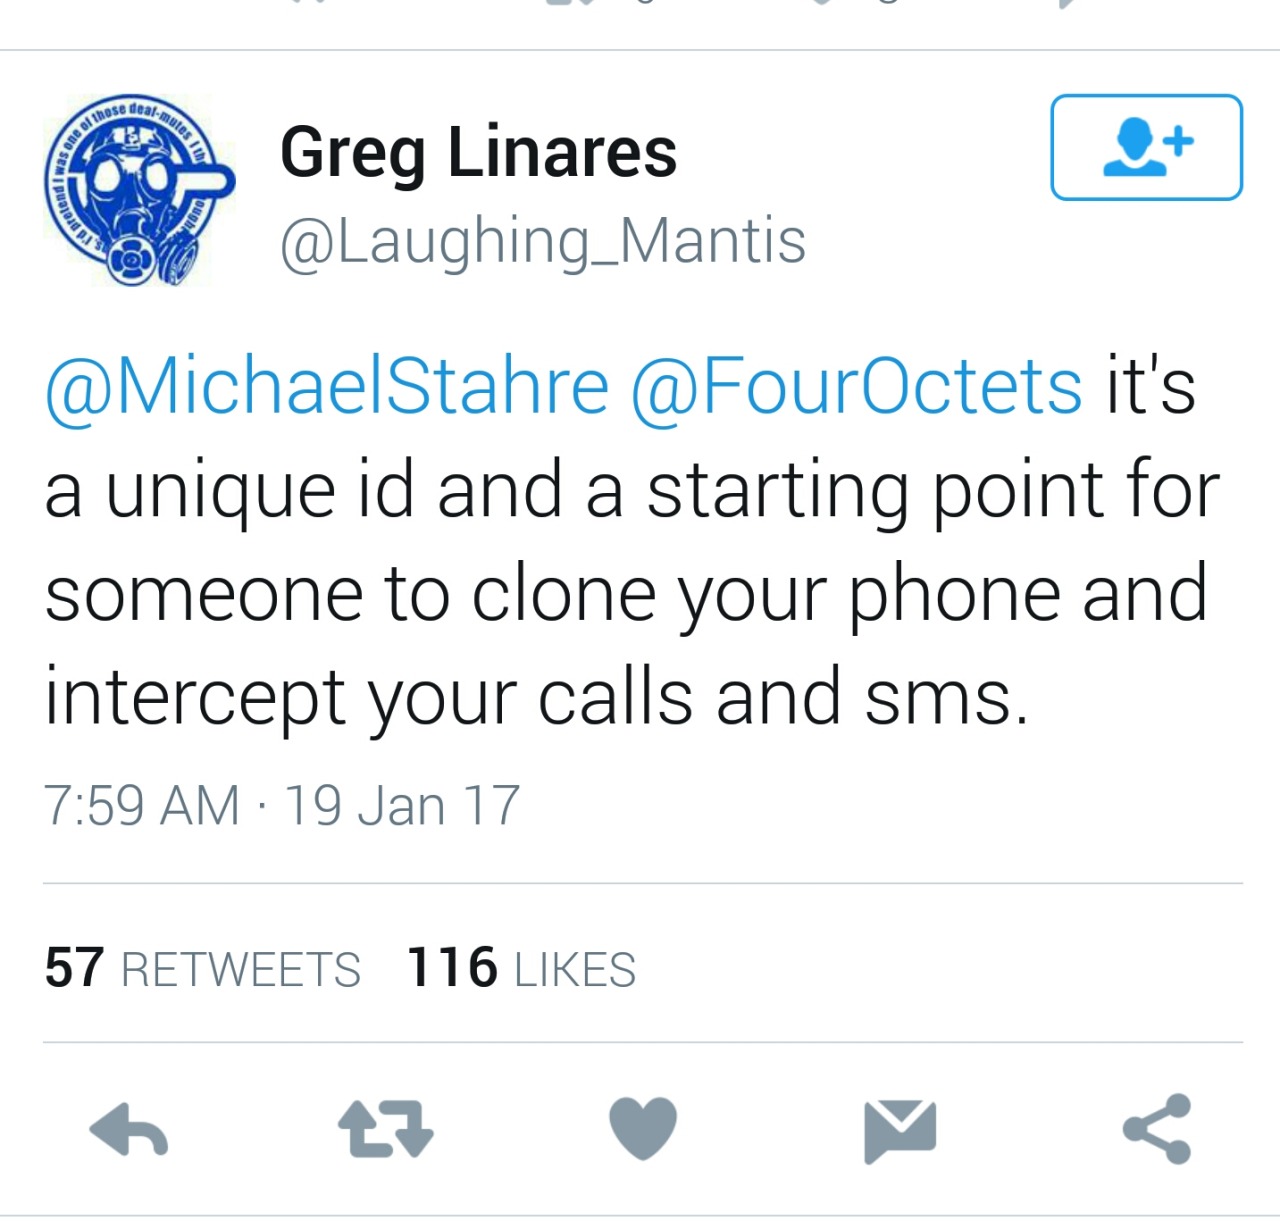This screenshot has height=1229, width=1280.
Task: Open the @MichaelStahre mention
Action: tap(327, 387)
